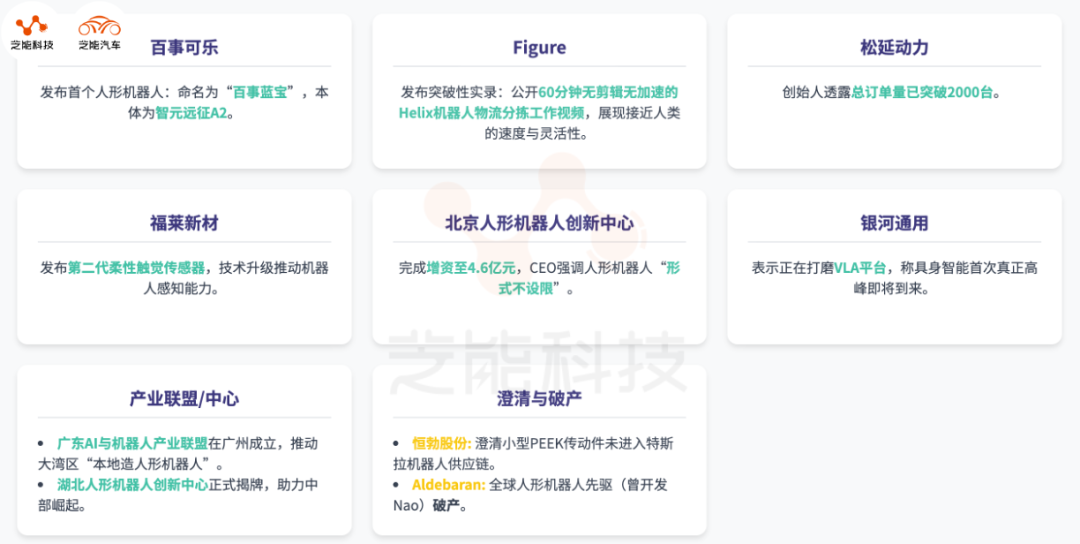Select the 产业联盟/中心 card title

click(x=185, y=399)
